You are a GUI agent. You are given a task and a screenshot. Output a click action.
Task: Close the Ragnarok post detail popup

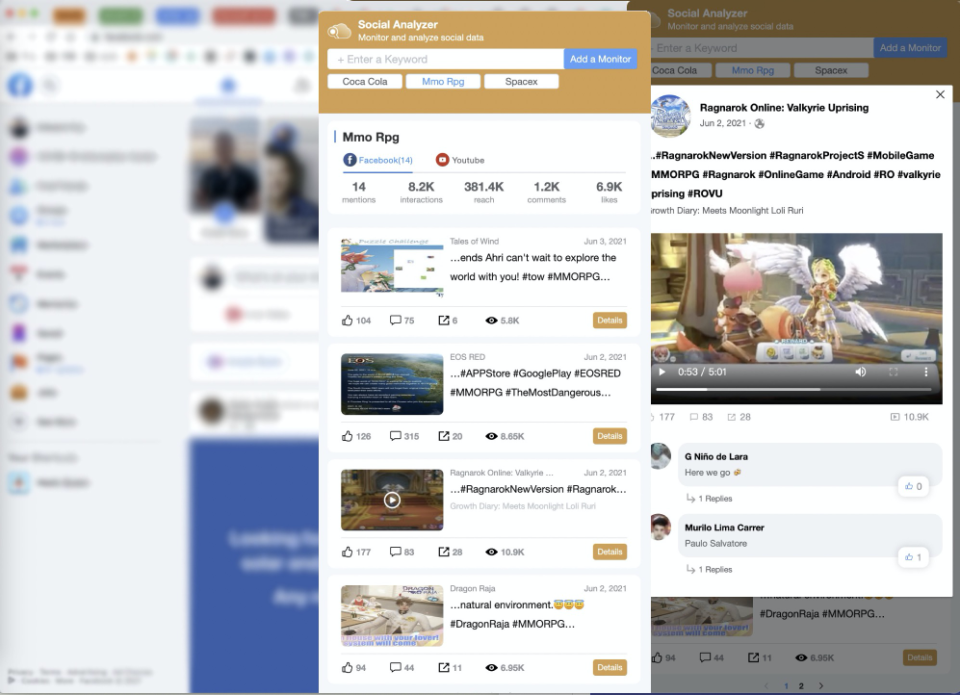[x=940, y=94]
